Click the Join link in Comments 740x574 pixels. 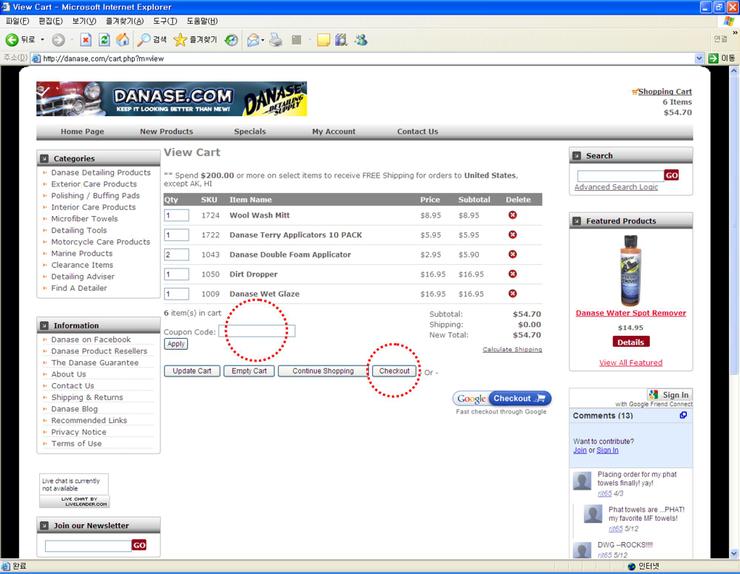coord(580,450)
